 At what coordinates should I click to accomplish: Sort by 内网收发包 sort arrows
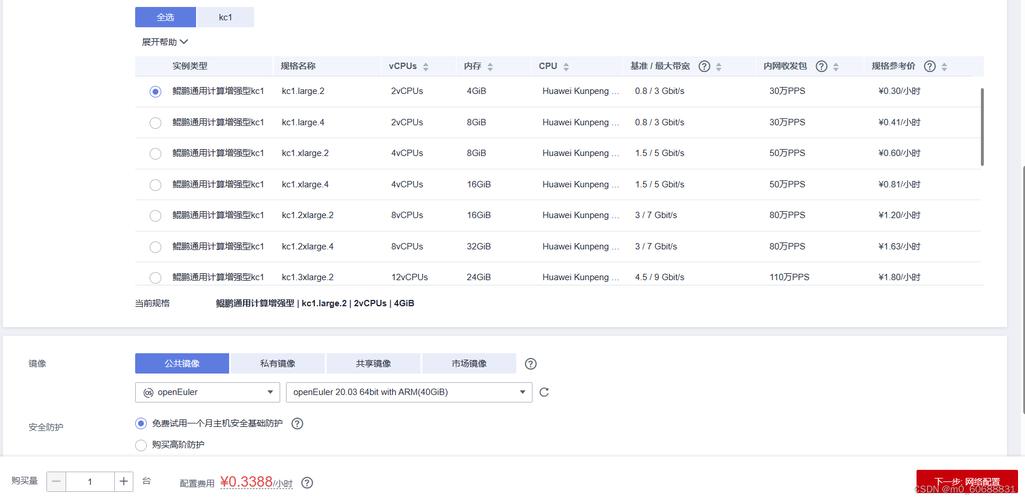click(836, 67)
